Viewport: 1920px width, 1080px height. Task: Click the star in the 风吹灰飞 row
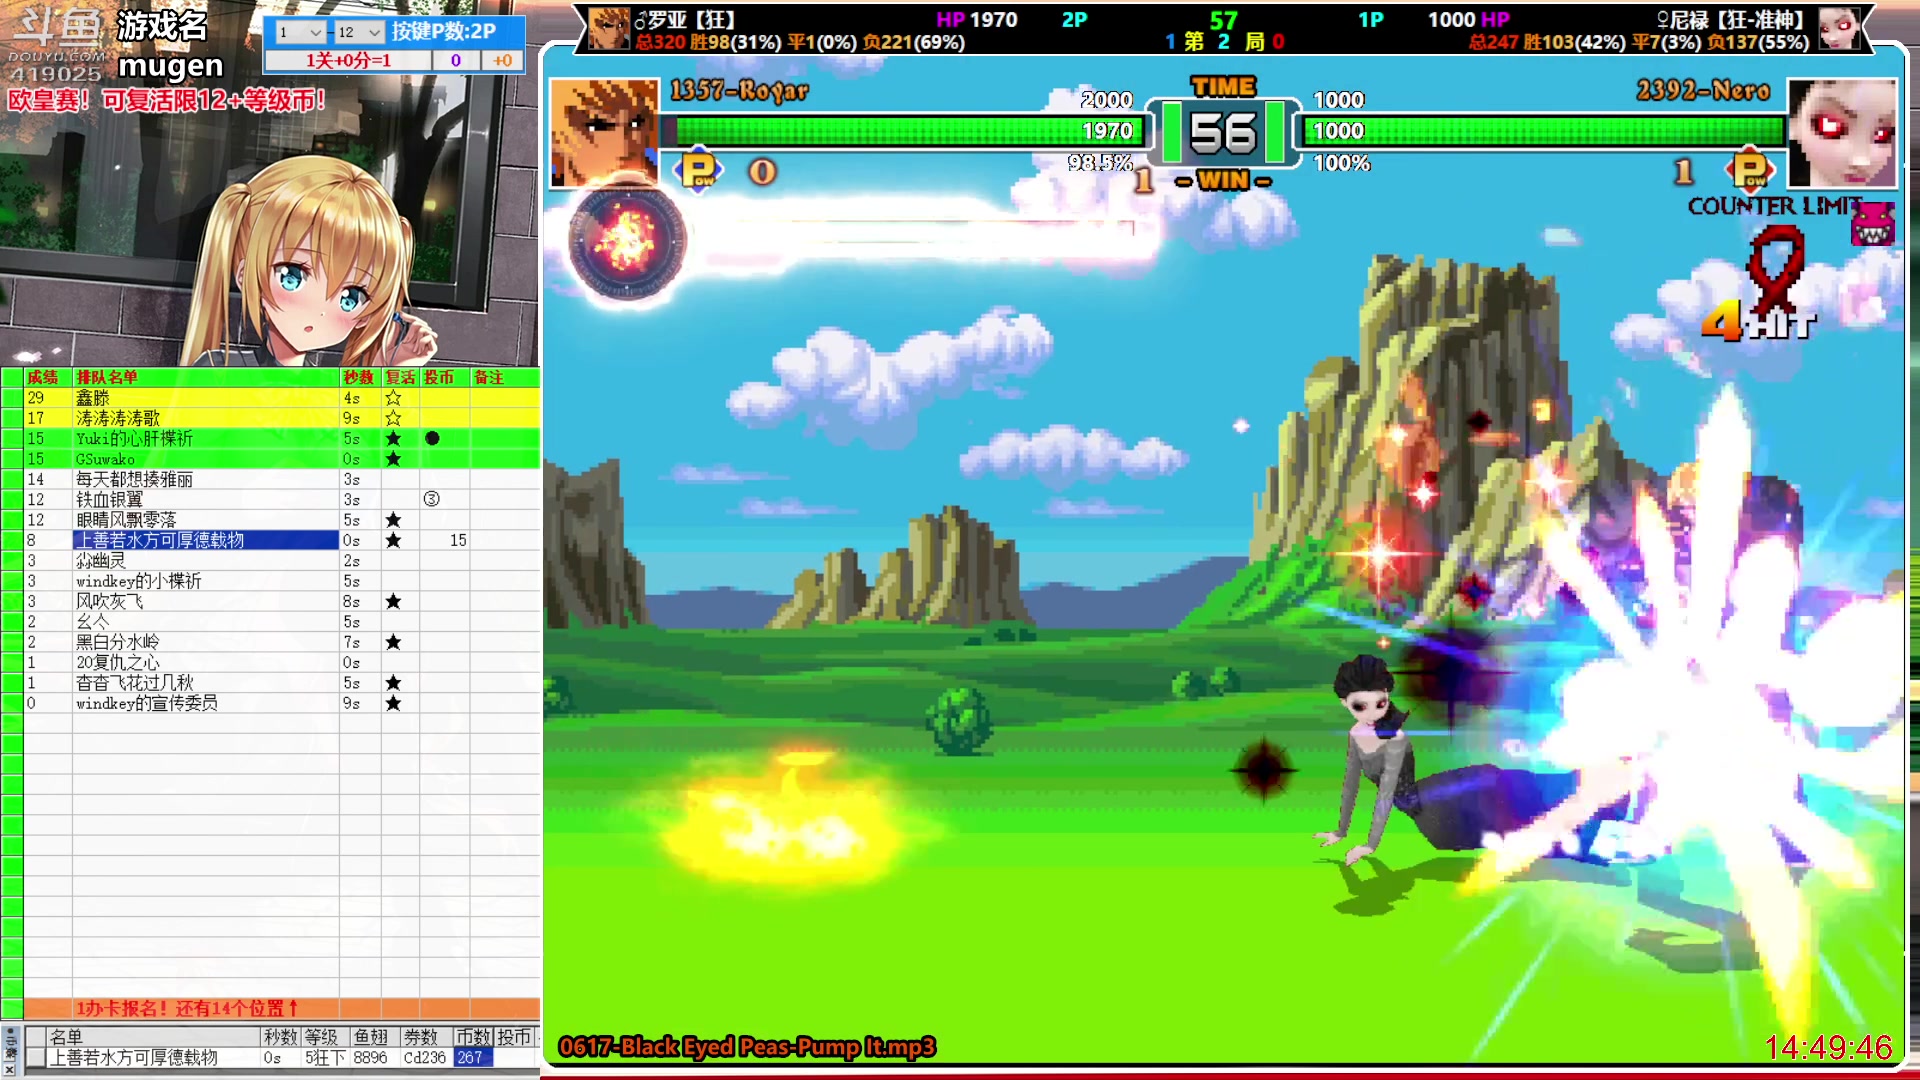393,601
